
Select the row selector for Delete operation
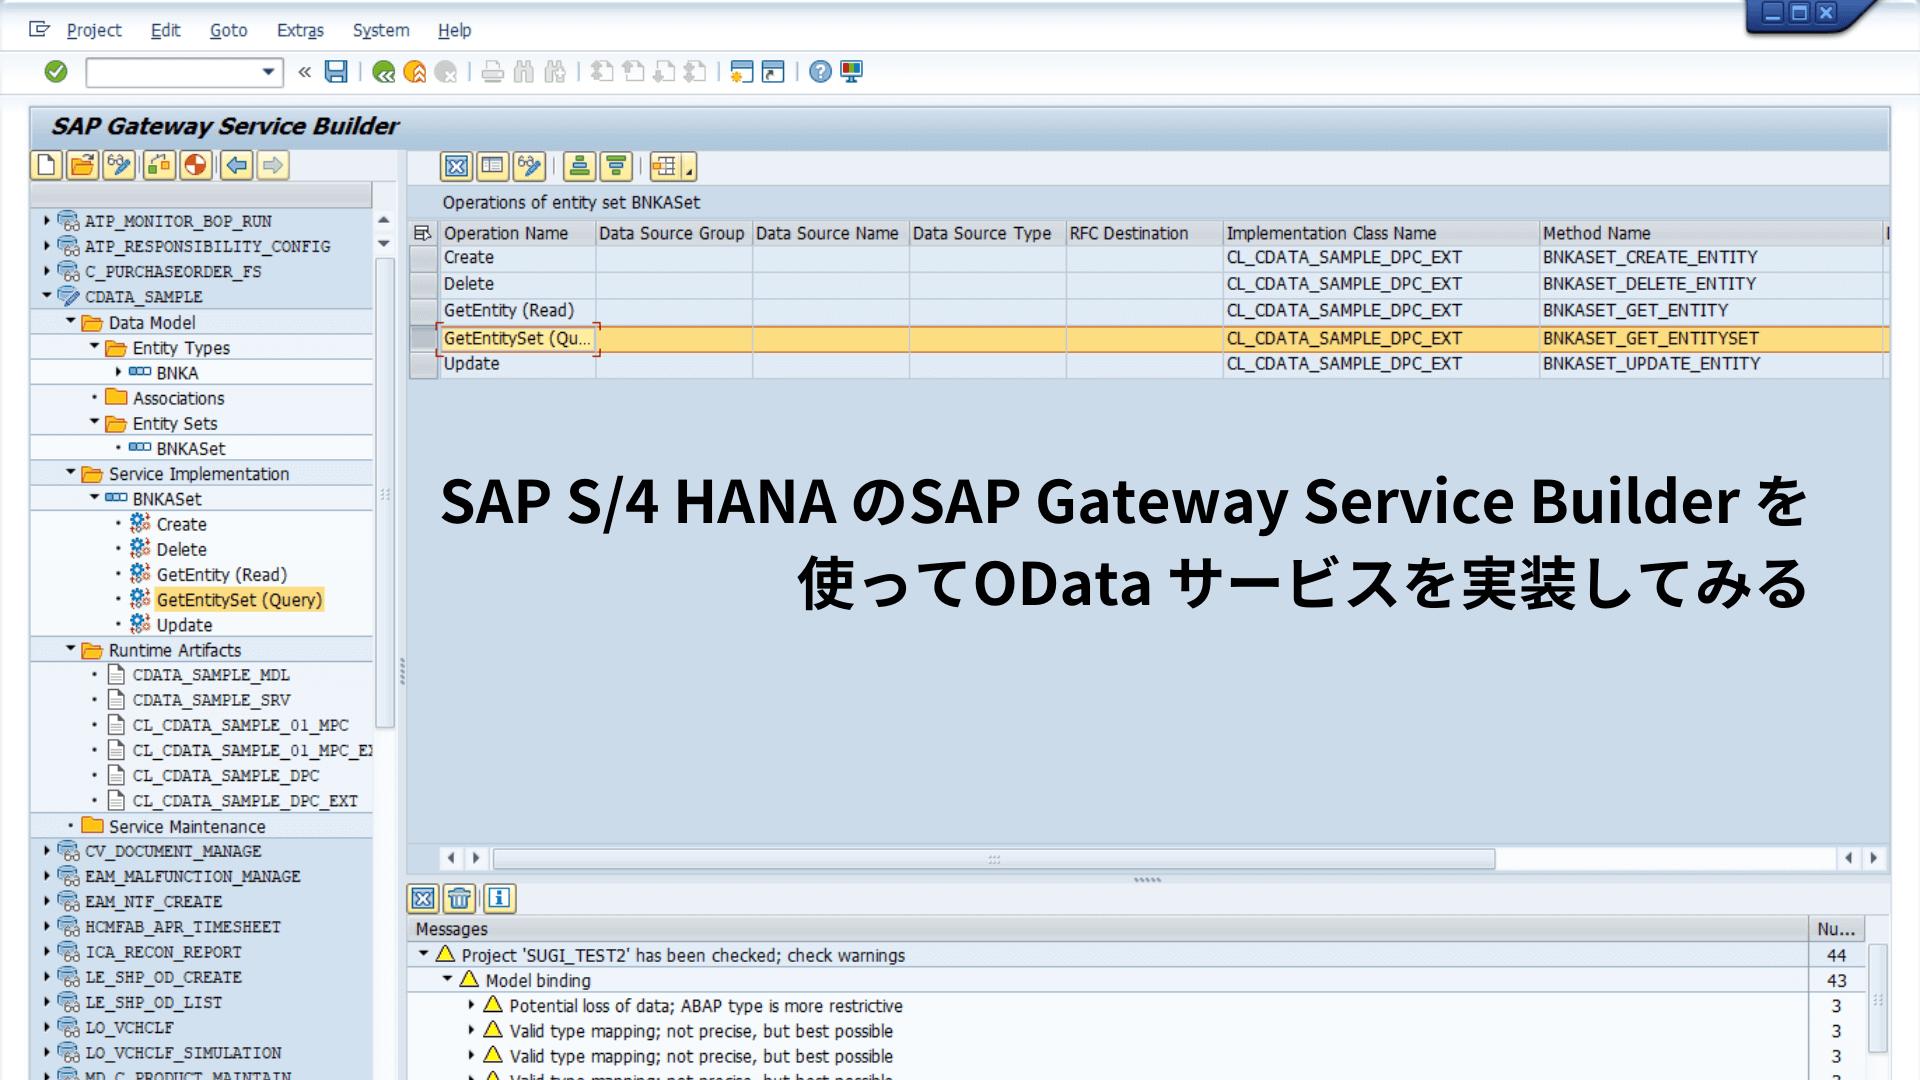424,284
